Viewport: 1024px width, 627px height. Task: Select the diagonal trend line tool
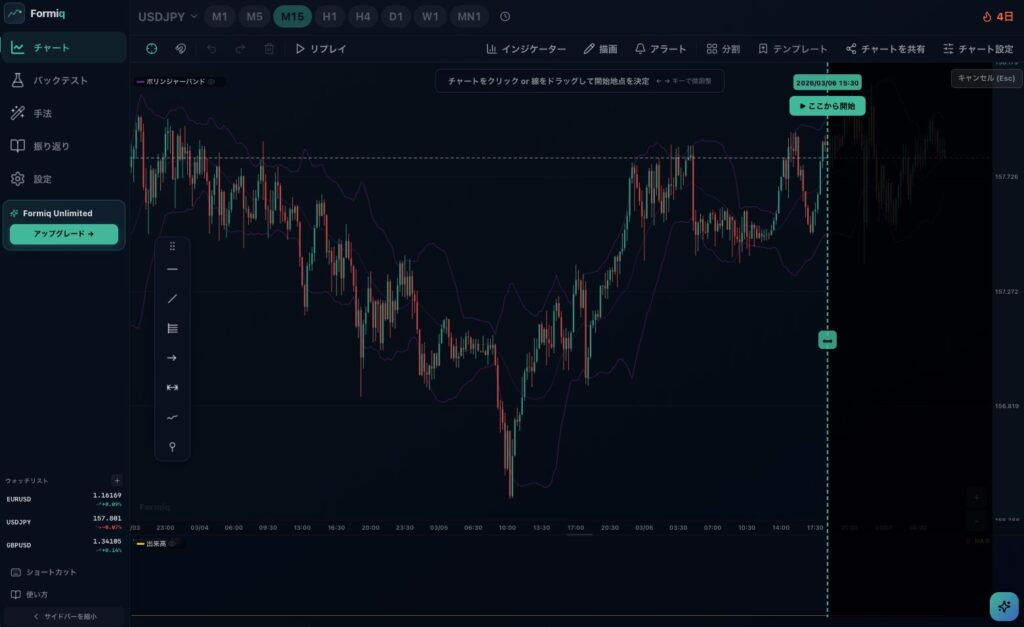point(172,298)
